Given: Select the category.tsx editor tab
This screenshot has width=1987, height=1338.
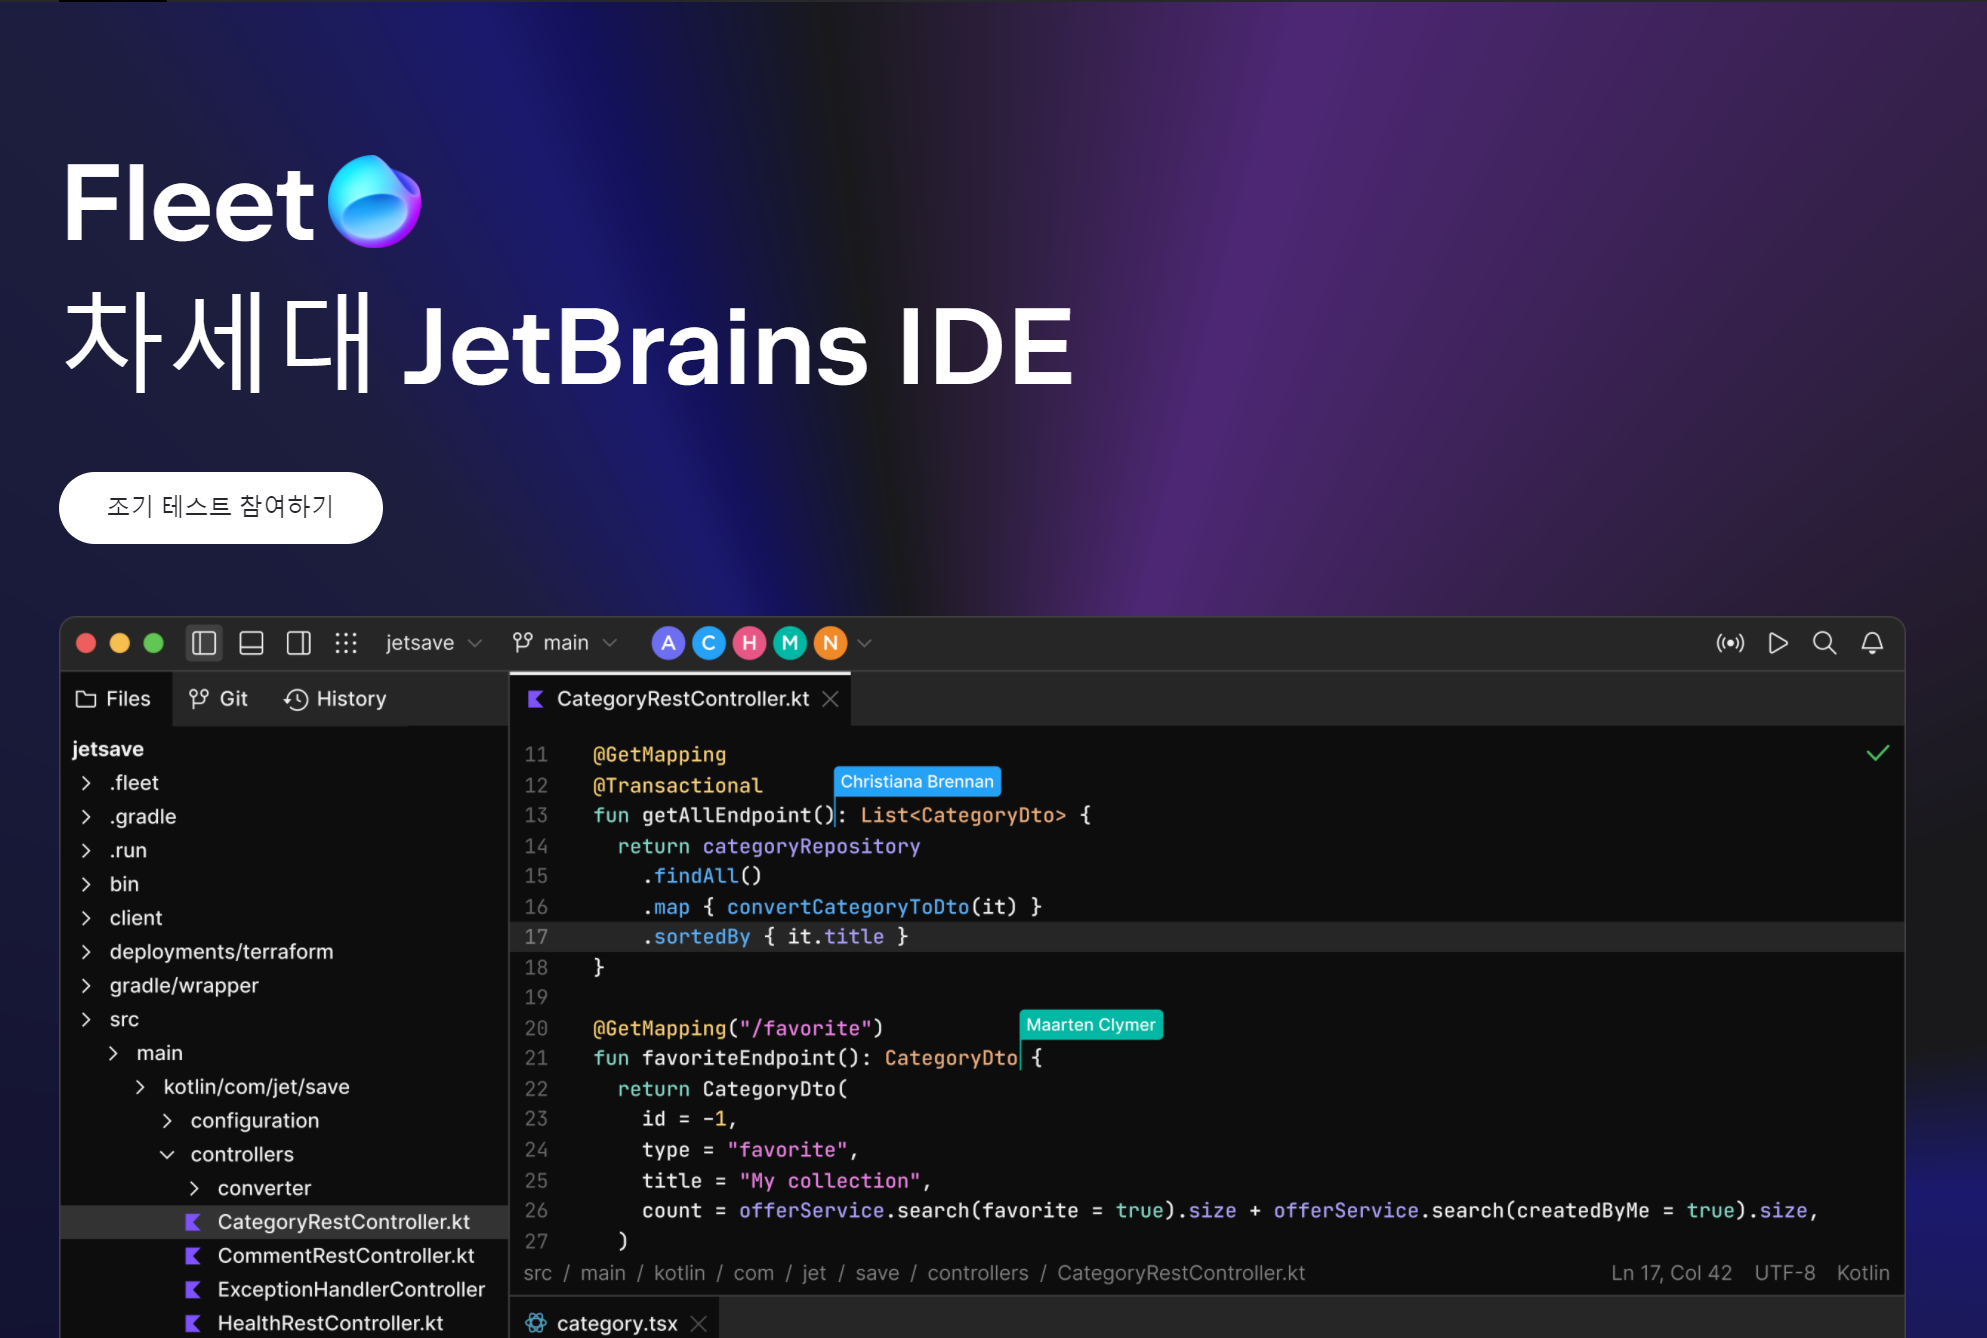Looking at the screenshot, I should [616, 1323].
